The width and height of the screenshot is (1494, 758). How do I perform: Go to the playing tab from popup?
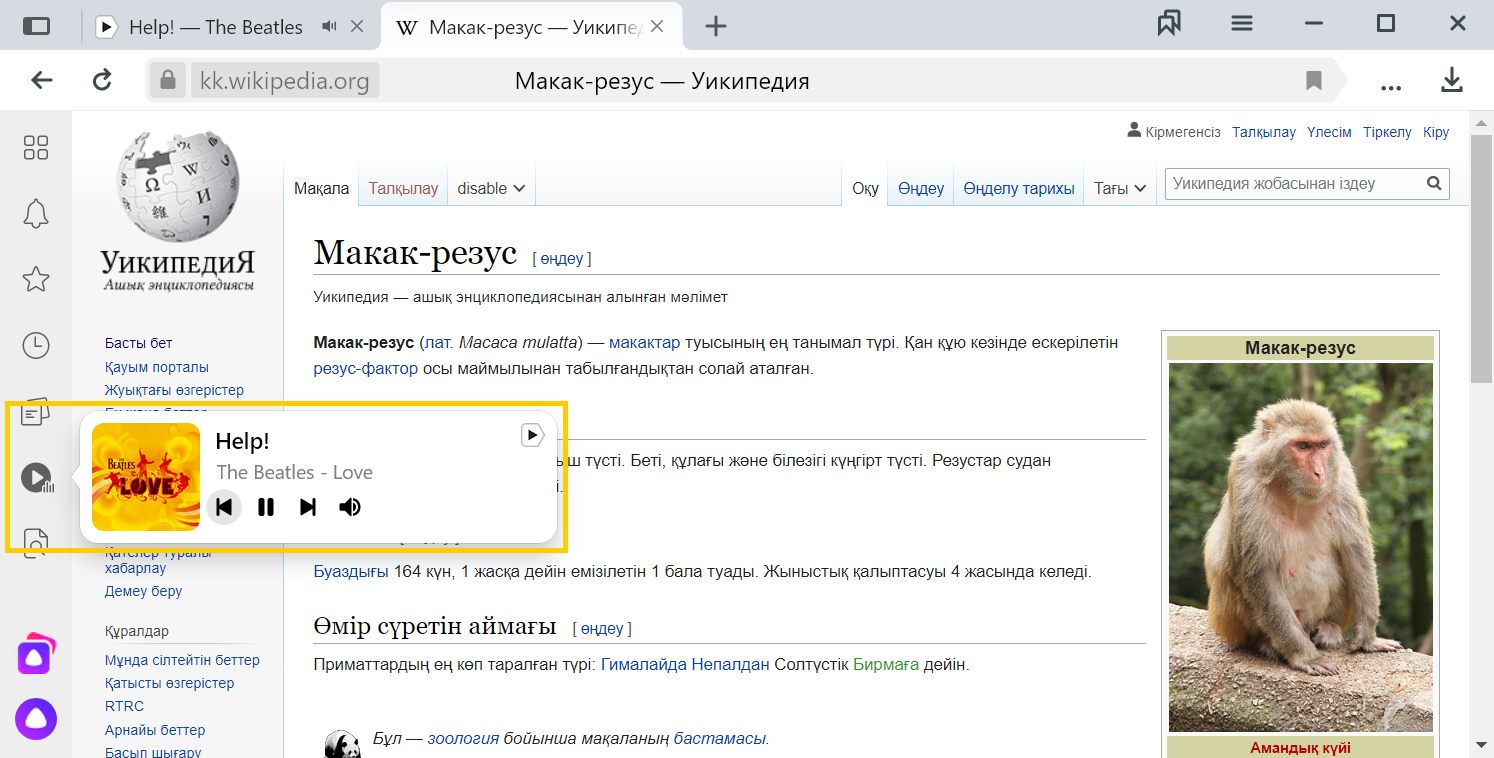[532, 435]
